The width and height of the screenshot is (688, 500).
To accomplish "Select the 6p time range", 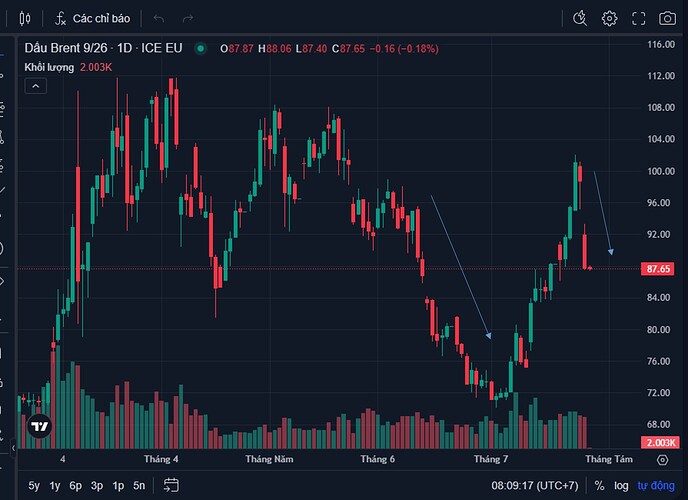I will (x=75, y=486).
